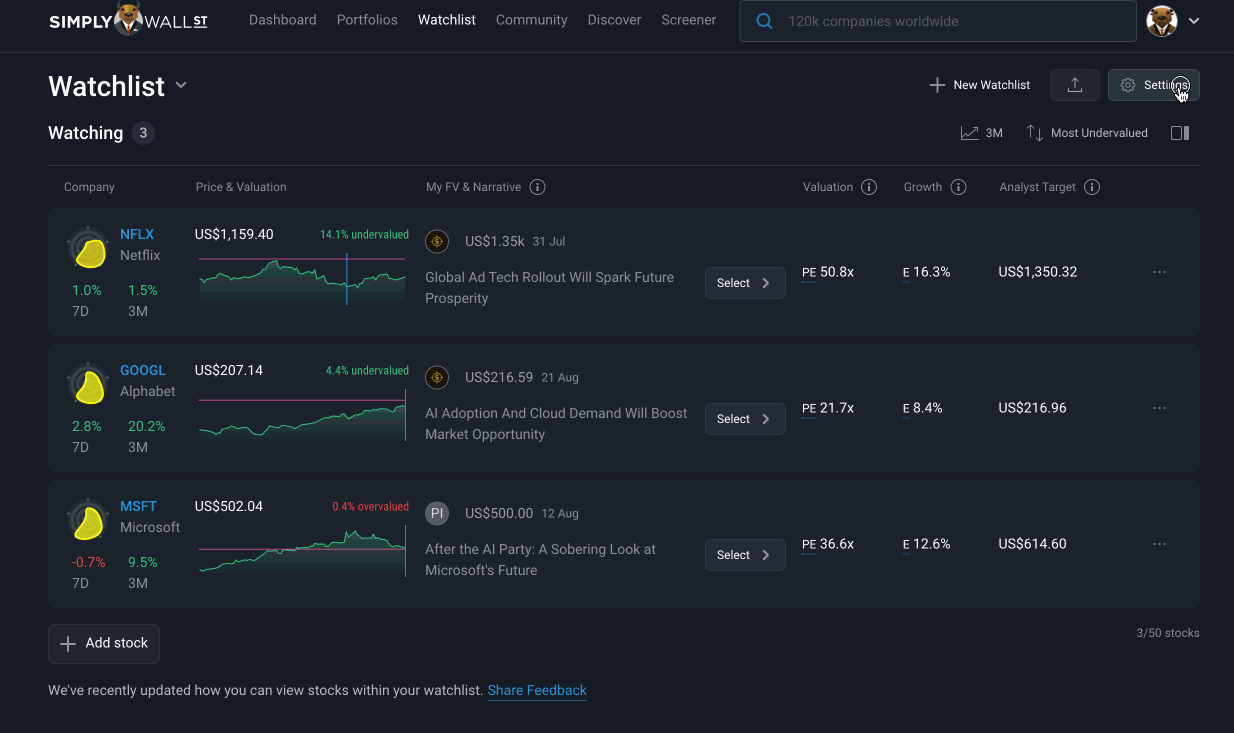
Task: Open the 3M chart period selector
Action: (982, 133)
